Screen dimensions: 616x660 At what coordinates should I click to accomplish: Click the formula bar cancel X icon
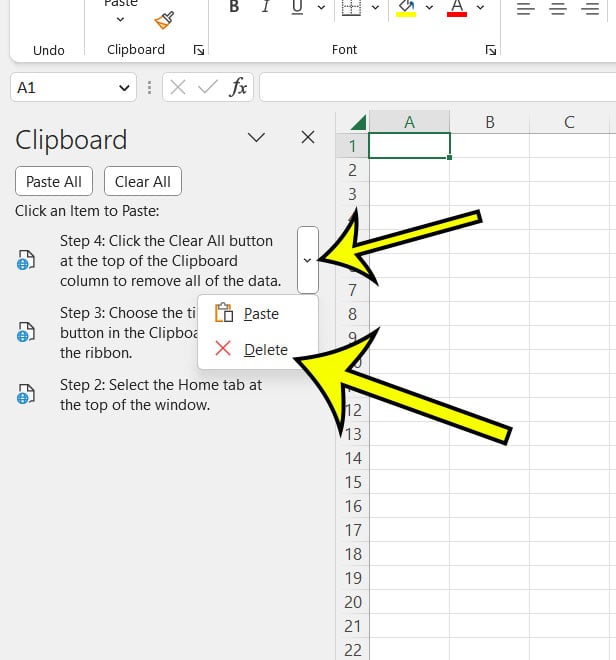pos(178,88)
